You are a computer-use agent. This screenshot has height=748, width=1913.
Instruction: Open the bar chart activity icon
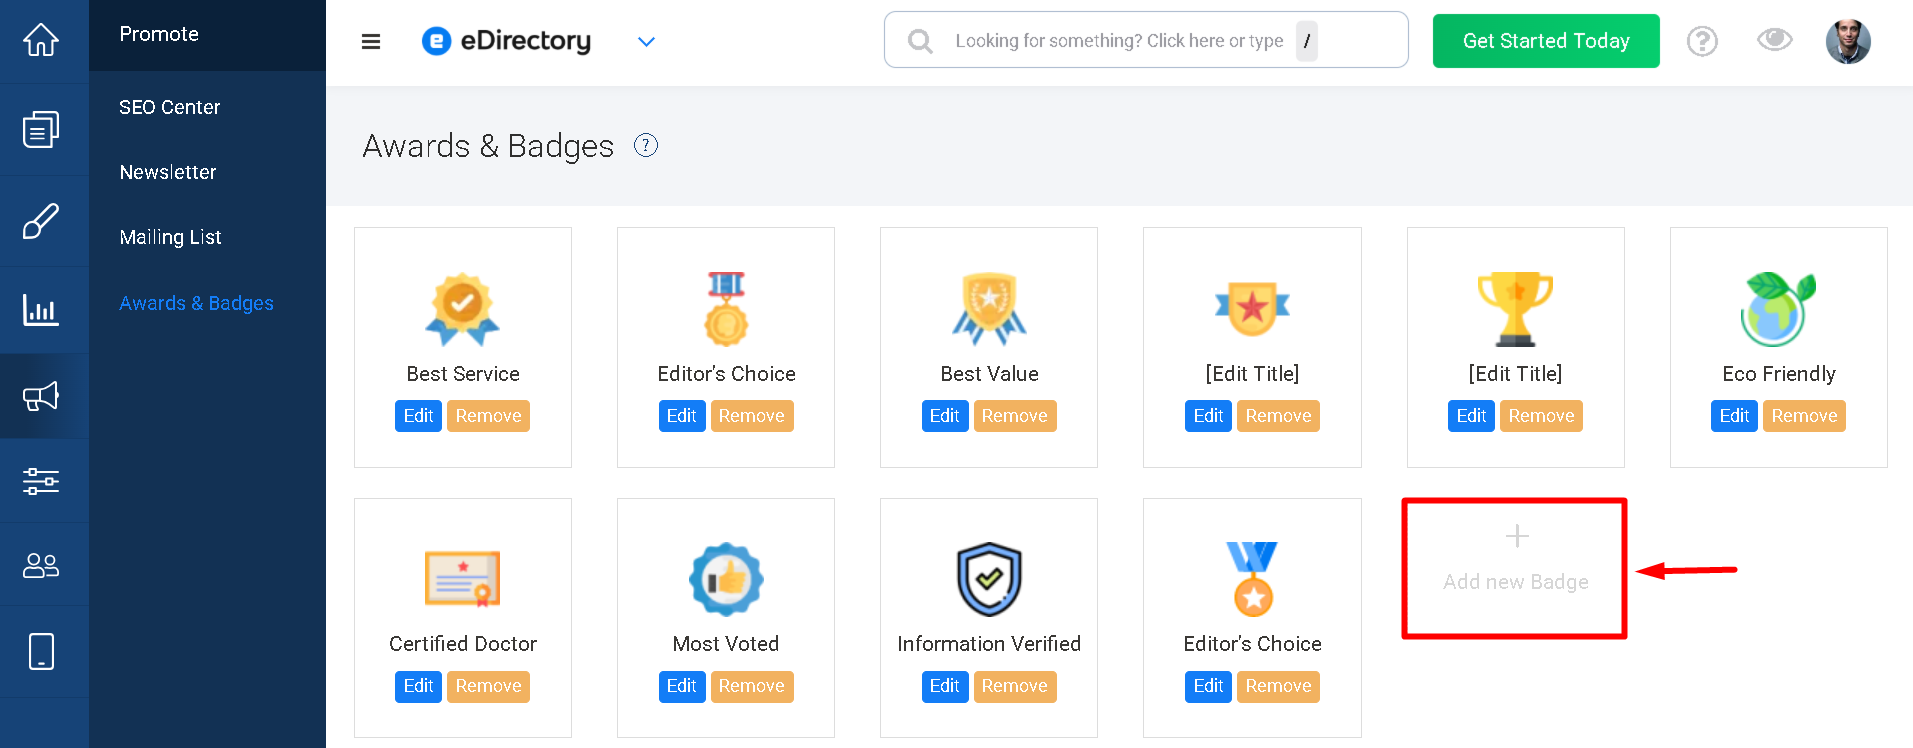pyautogui.click(x=41, y=310)
